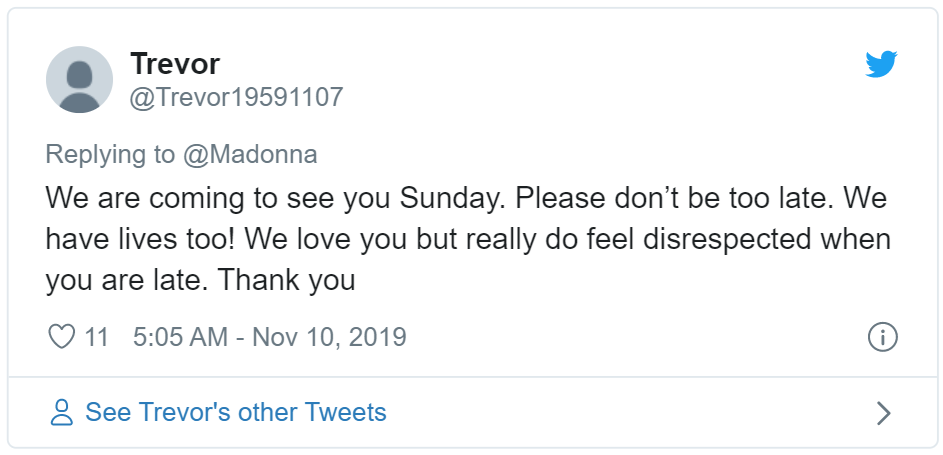Like the tweet with the heart icon
This screenshot has height=455, width=943.
tap(62, 336)
